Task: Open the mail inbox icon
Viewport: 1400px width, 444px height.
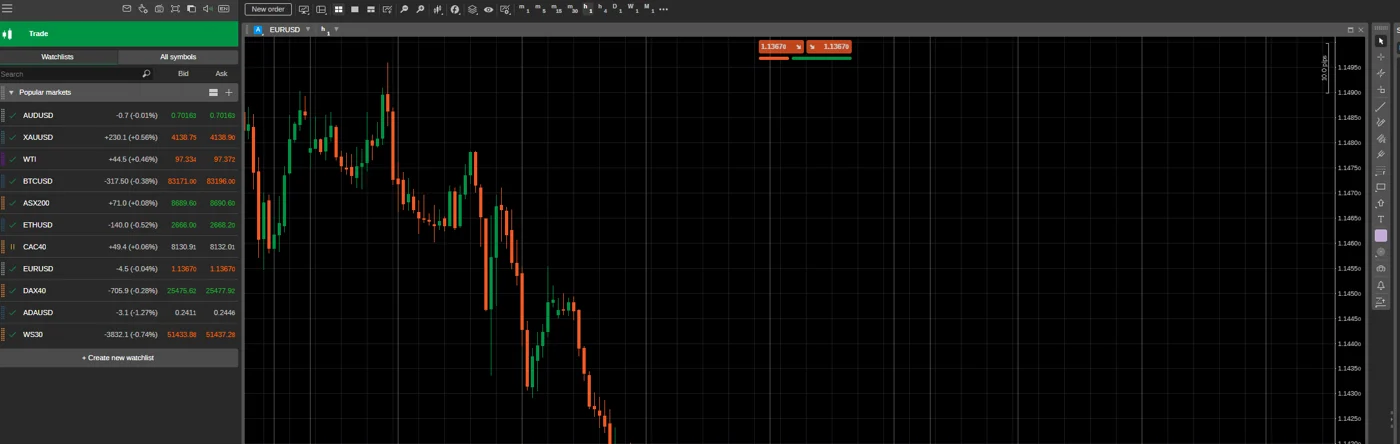Action: click(127, 9)
